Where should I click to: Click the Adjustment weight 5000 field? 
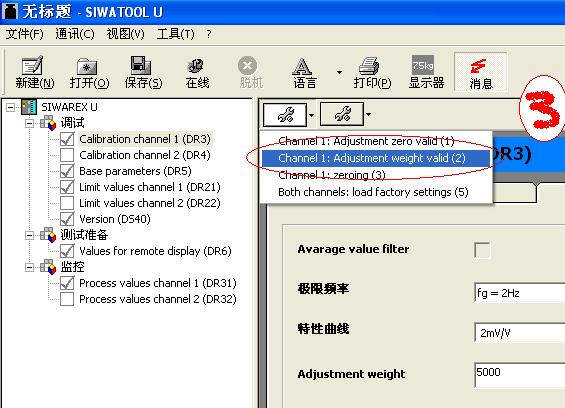pyautogui.click(x=520, y=375)
